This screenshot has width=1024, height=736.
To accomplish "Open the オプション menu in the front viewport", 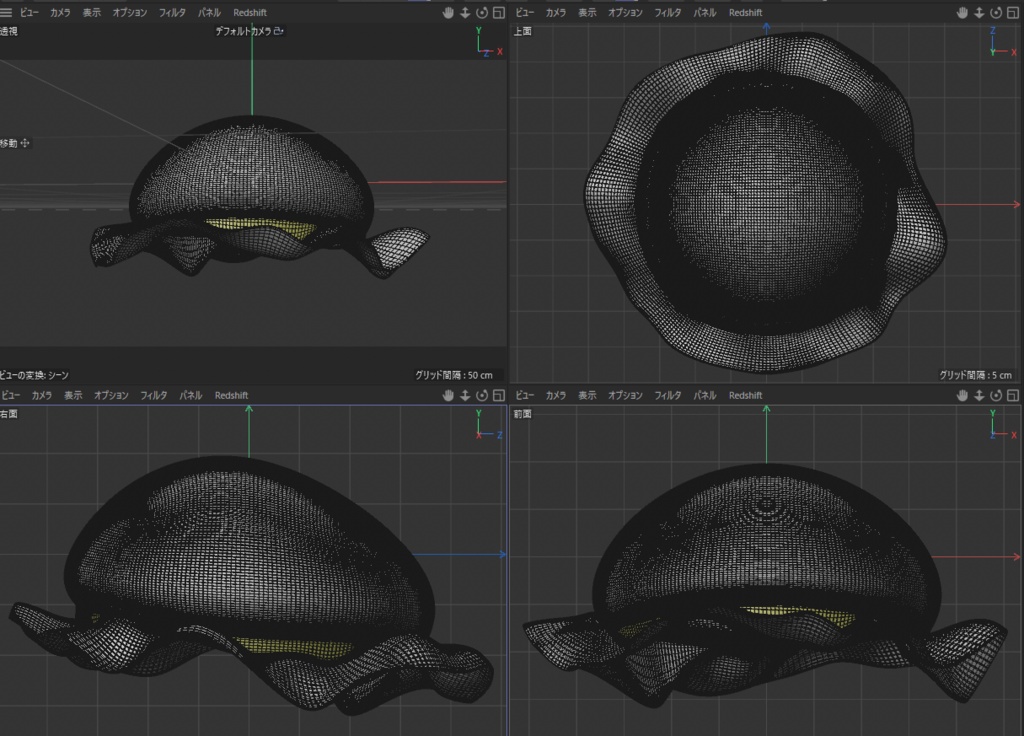I will coord(624,395).
